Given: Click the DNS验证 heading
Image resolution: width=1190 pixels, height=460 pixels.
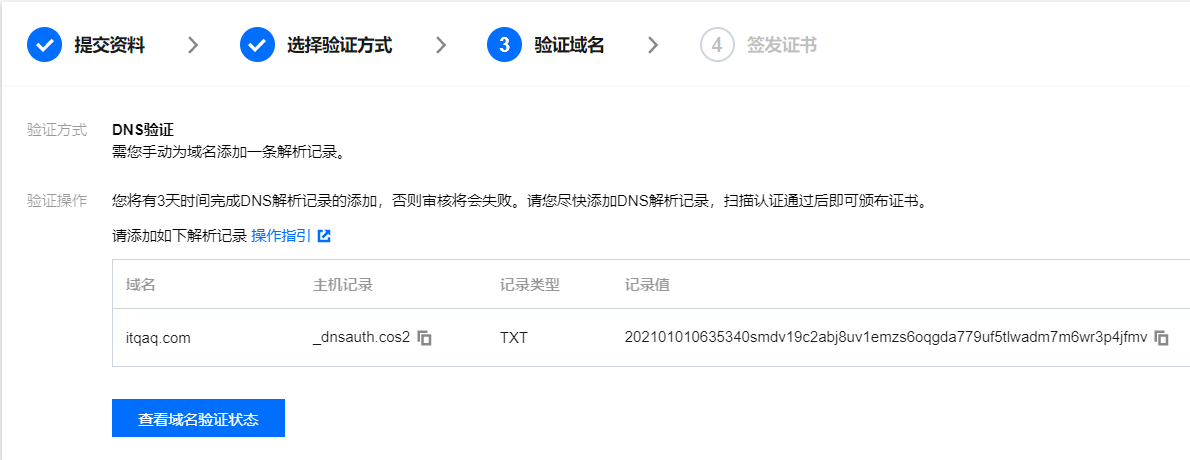Looking at the screenshot, I should (143, 130).
